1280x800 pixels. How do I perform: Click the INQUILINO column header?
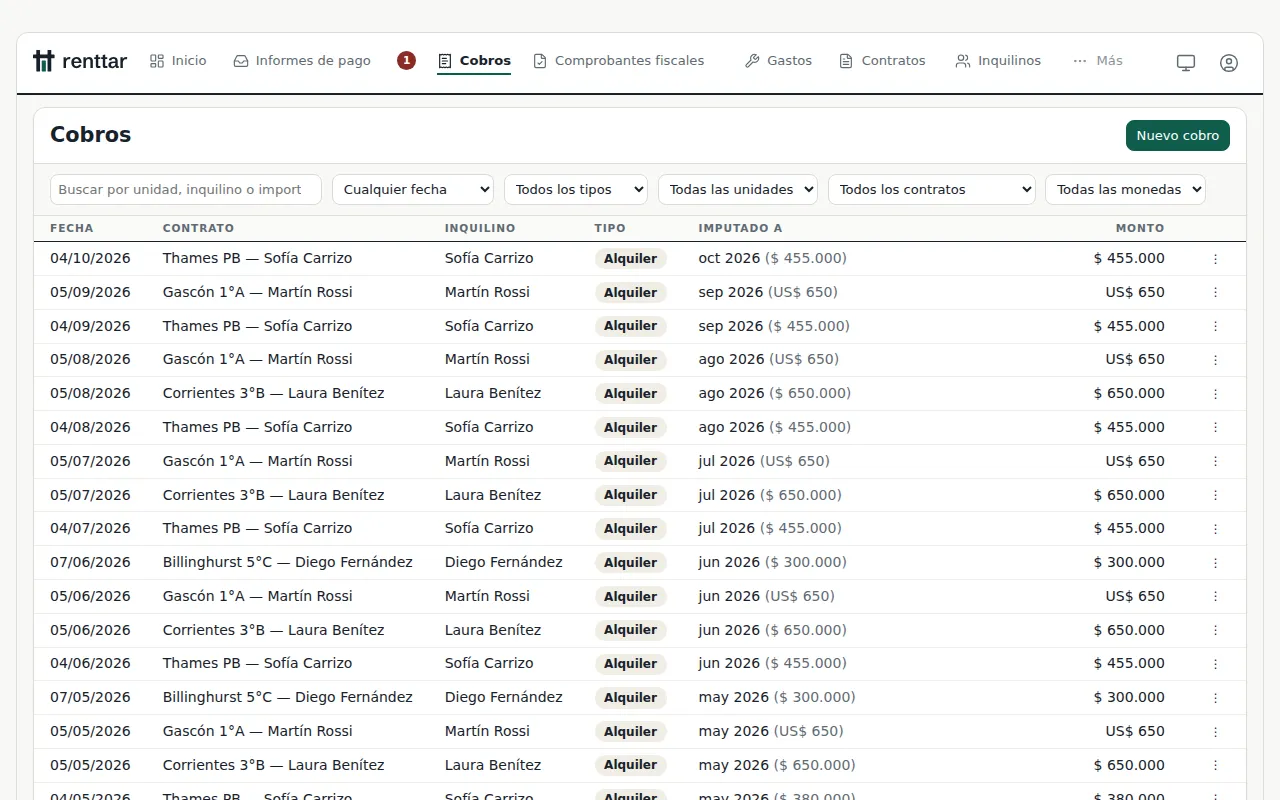coord(480,228)
